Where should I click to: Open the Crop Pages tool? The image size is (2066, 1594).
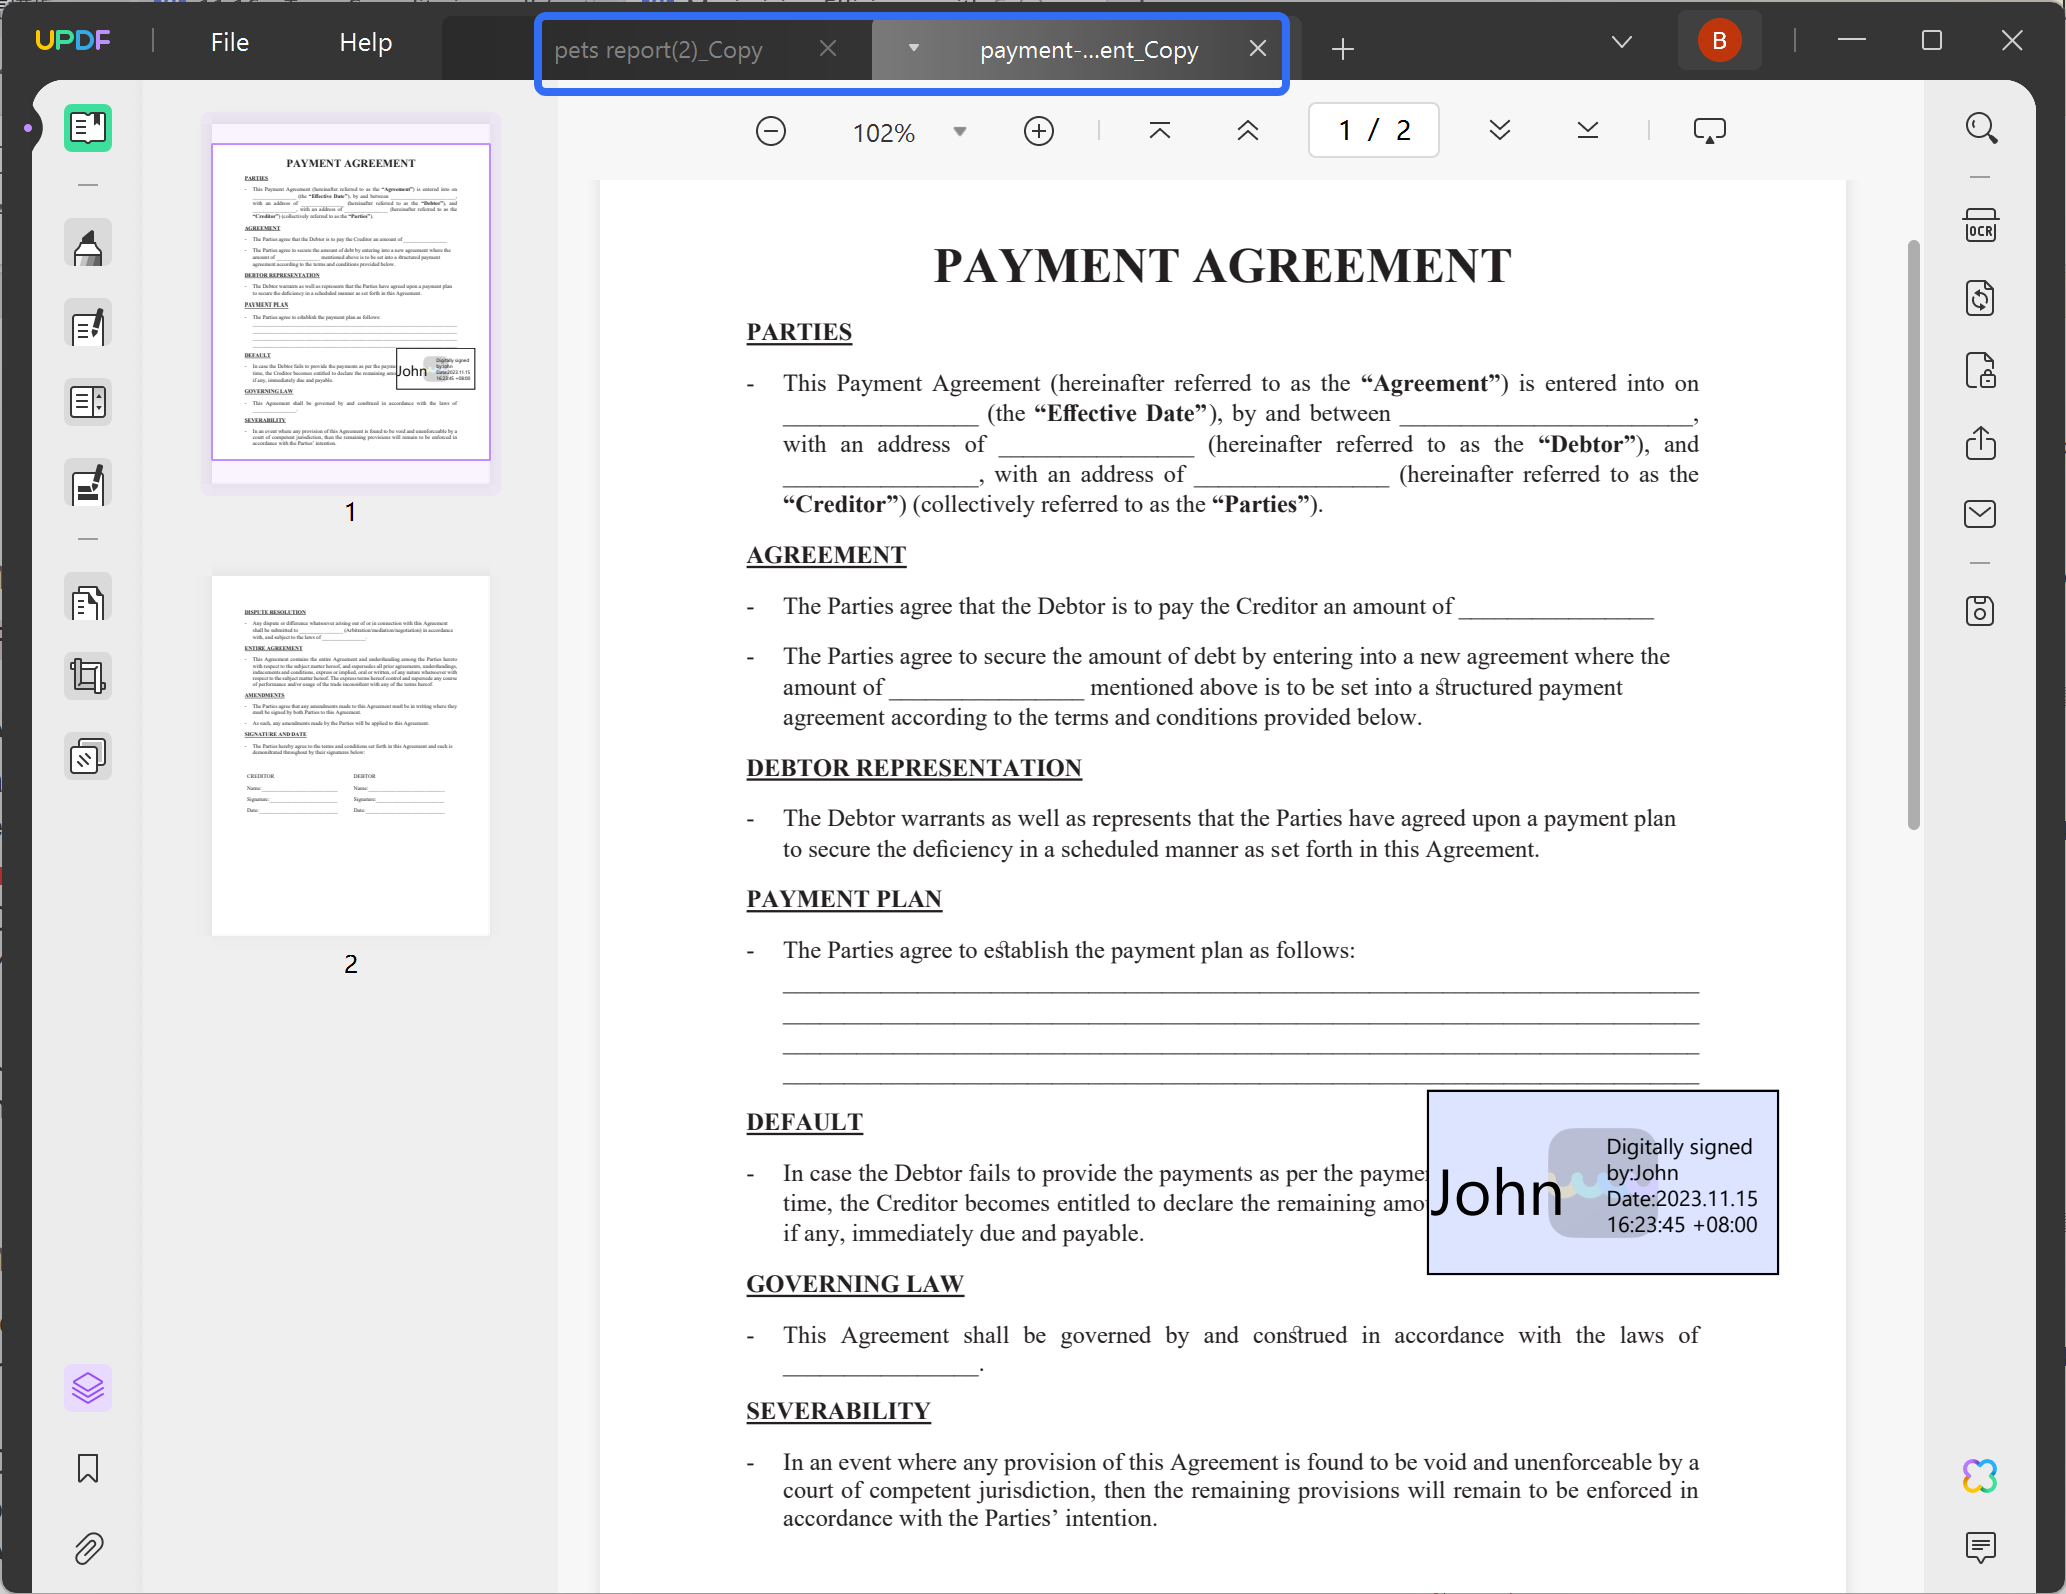[88, 675]
